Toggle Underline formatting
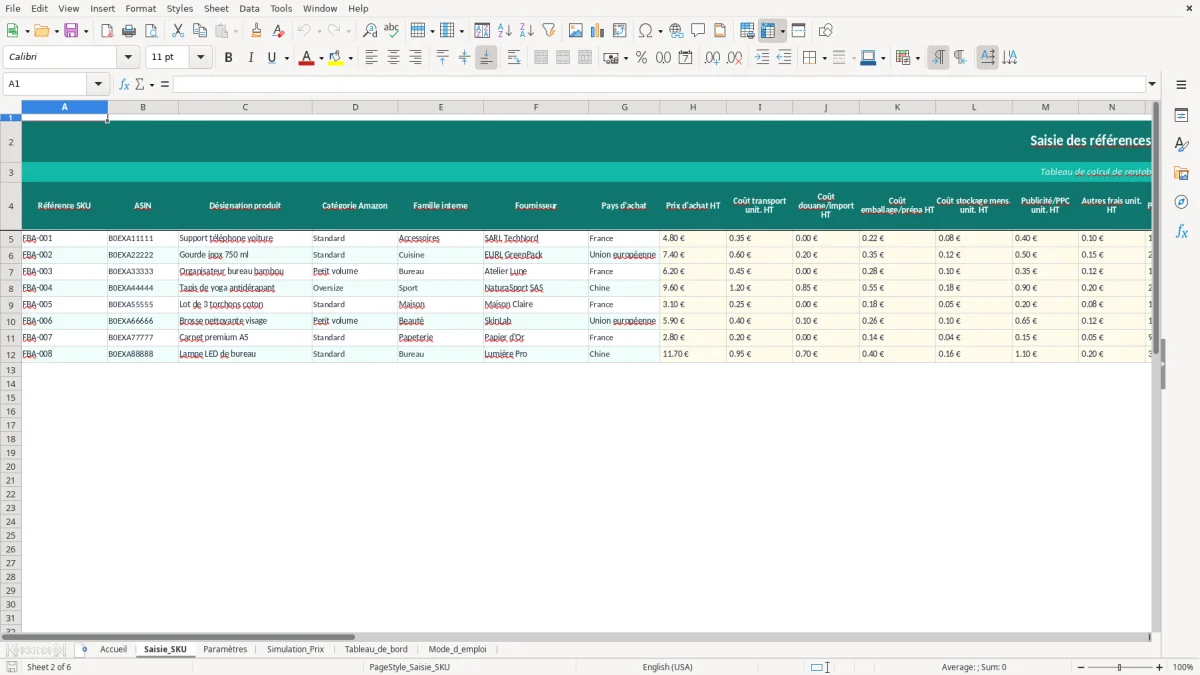The height and width of the screenshot is (675, 1200). tap(271, 58)
